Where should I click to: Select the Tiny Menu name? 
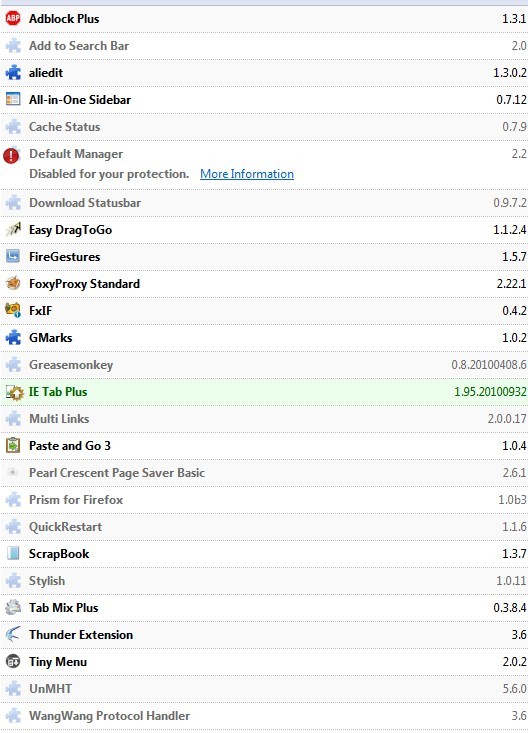[x=58, y=662]
